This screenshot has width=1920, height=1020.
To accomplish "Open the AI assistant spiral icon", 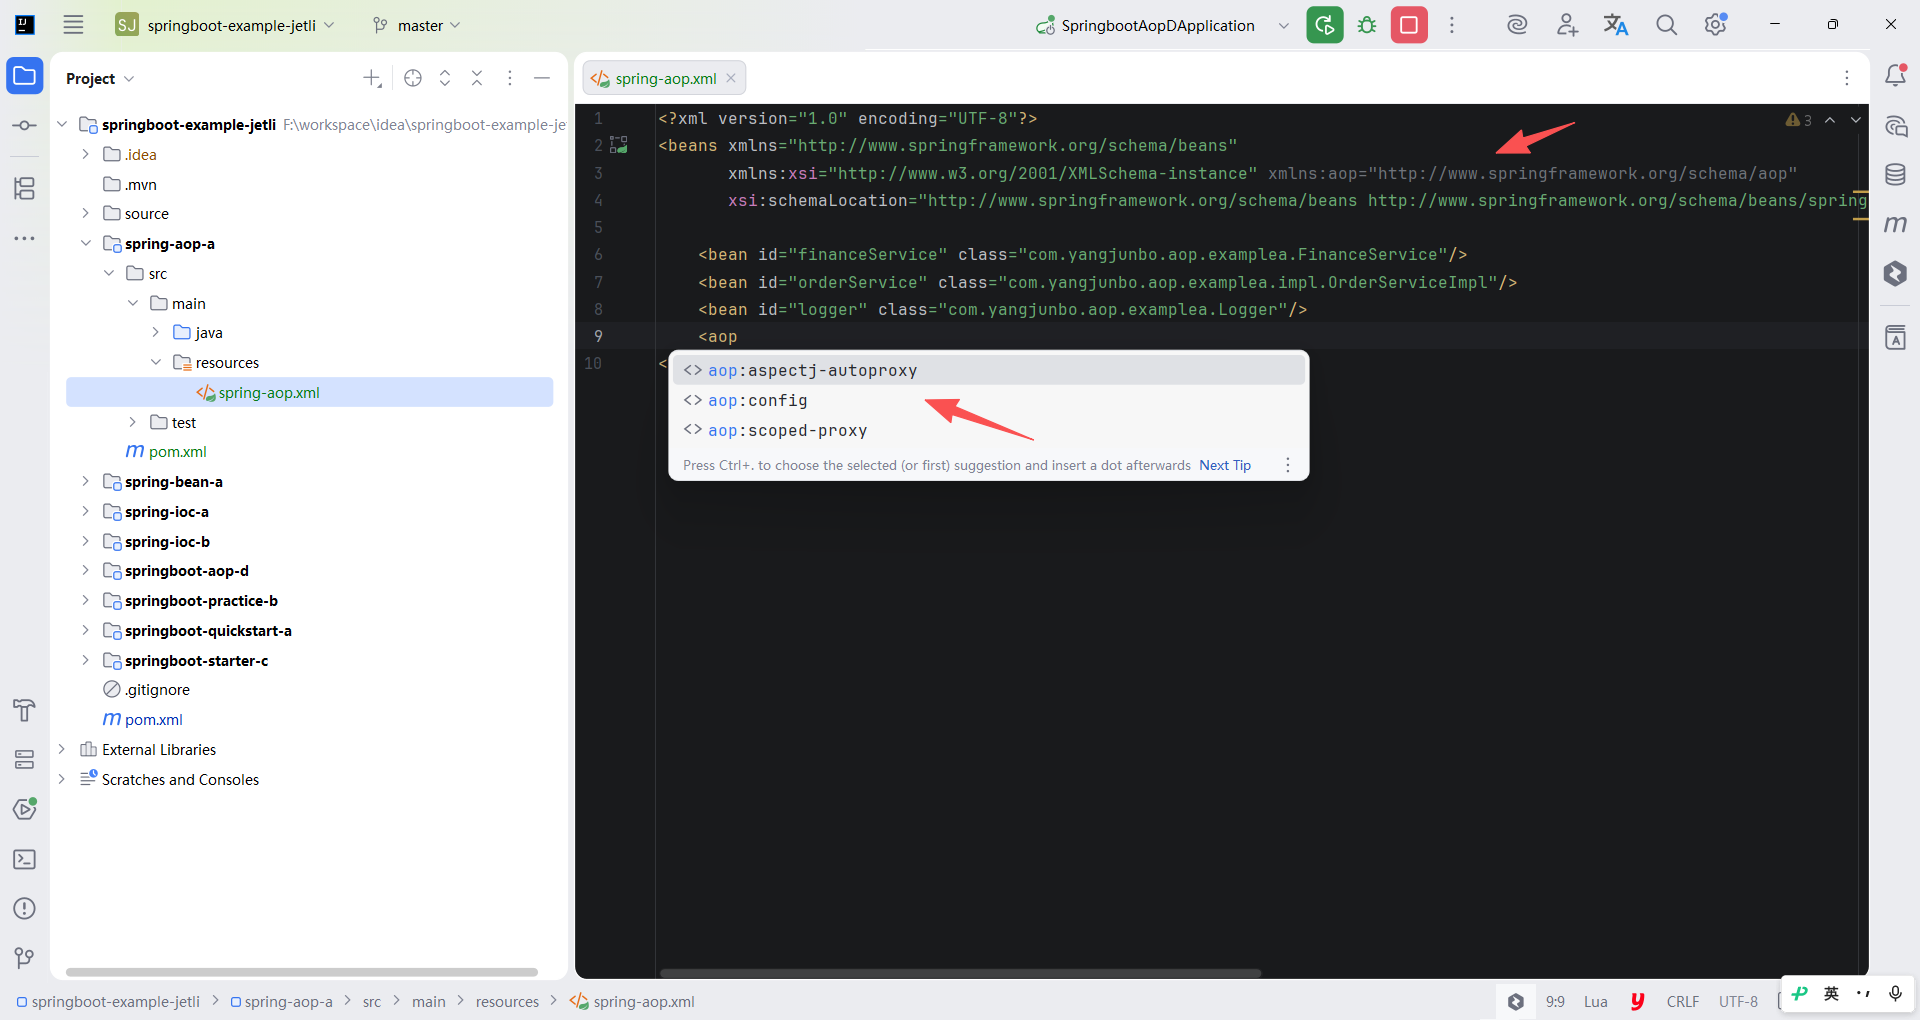I will (1517, 25).
